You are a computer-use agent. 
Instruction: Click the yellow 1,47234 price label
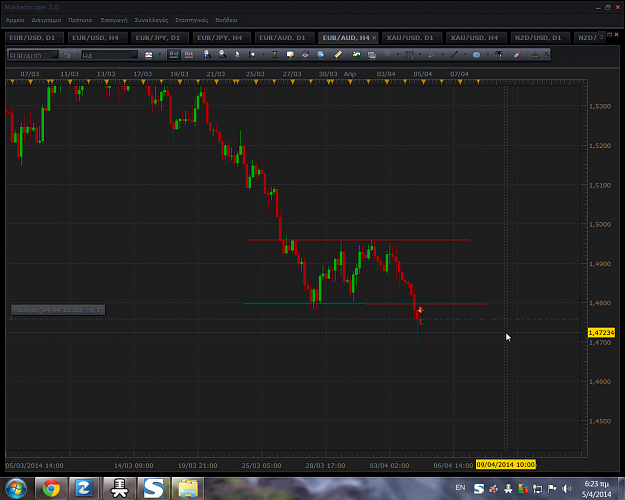(x=601, y=333)
